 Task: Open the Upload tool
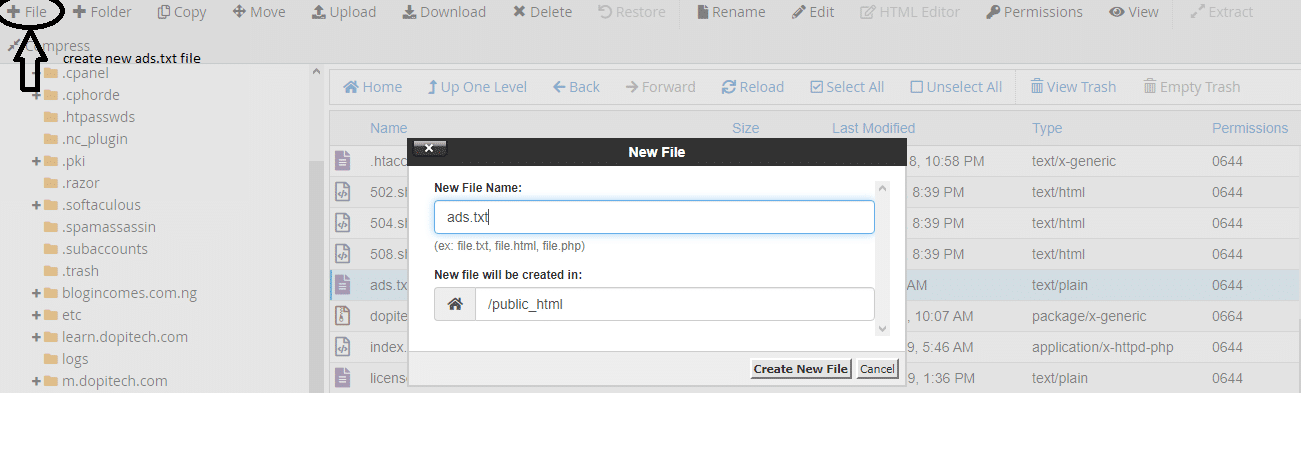[344, 12]
